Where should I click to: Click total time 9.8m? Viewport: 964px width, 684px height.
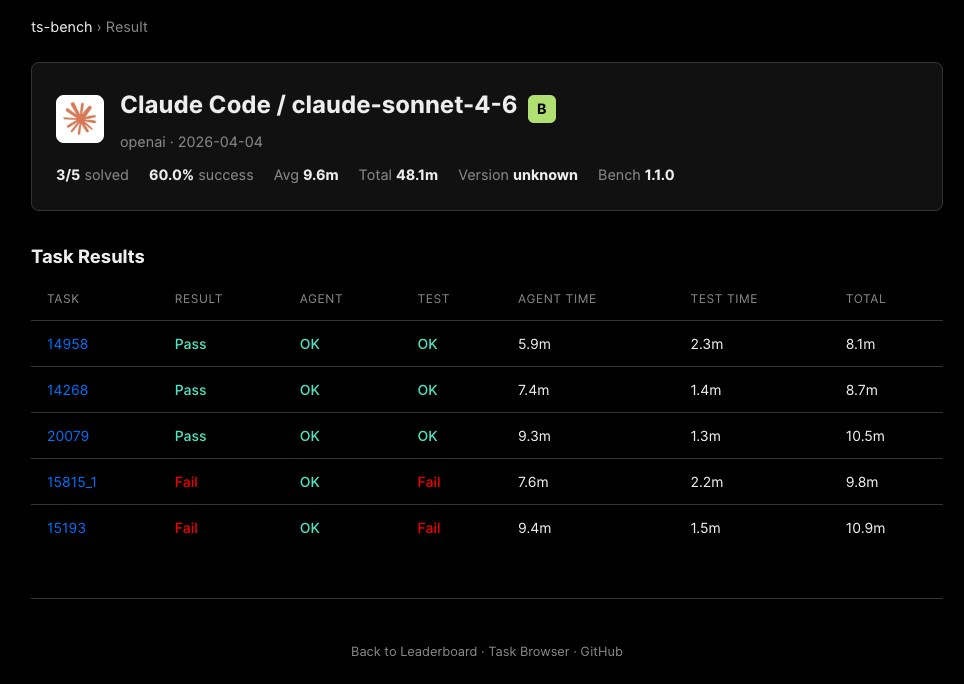tap(862, 482)
